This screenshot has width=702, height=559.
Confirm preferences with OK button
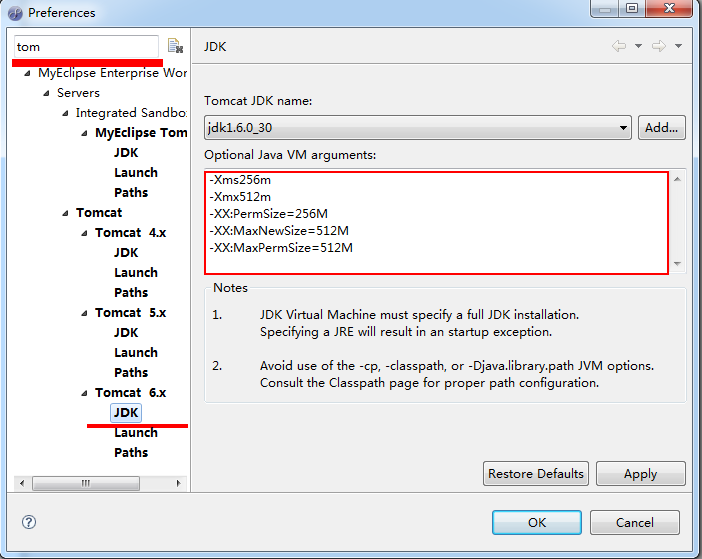pos(536,522)
